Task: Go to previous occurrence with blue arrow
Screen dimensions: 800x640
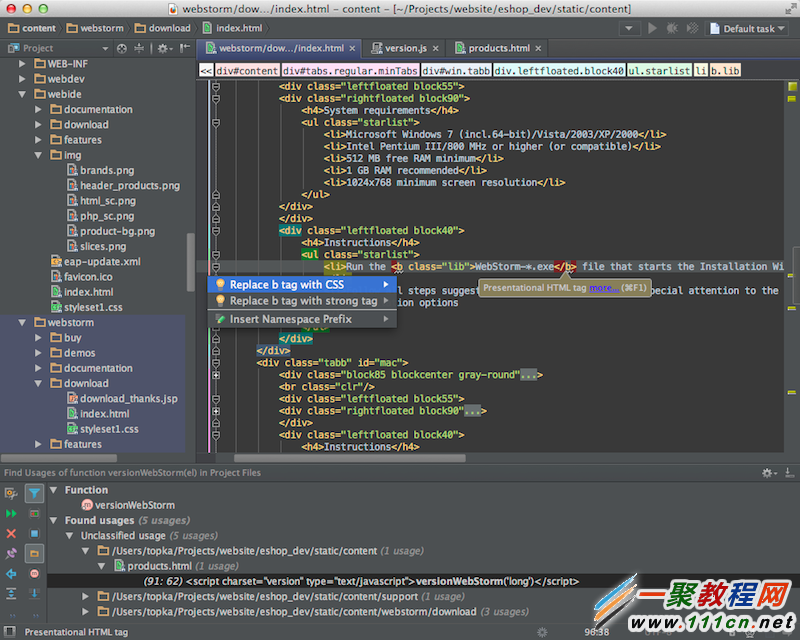Action: tap(11, 574)
